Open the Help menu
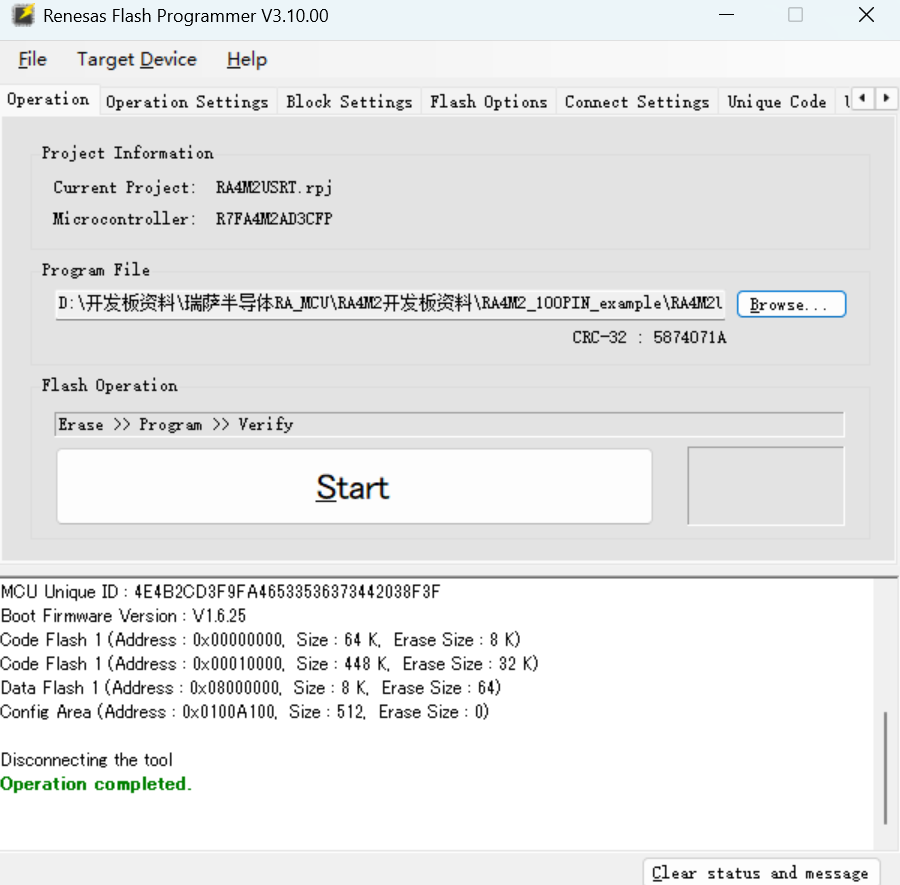 coord(247,59)
